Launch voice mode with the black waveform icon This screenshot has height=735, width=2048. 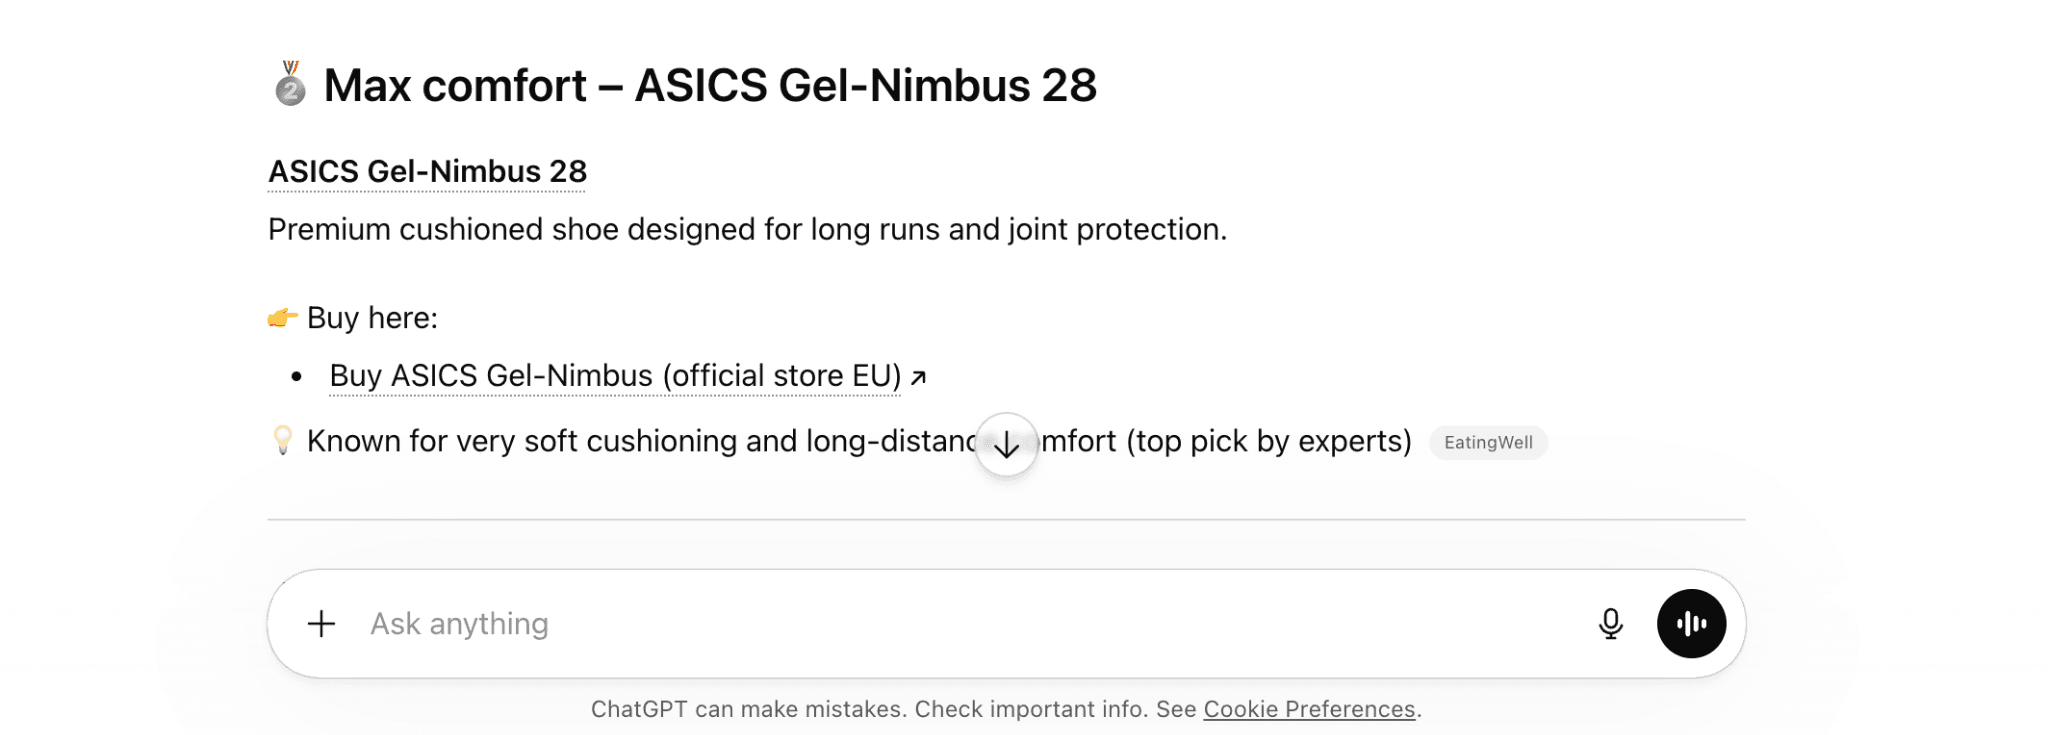tap(1691, 623)
